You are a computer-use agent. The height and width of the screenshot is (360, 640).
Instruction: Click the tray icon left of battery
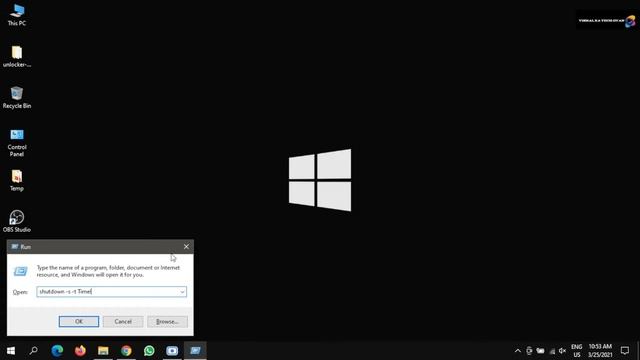pyautogui.click(x=529, y=351)
